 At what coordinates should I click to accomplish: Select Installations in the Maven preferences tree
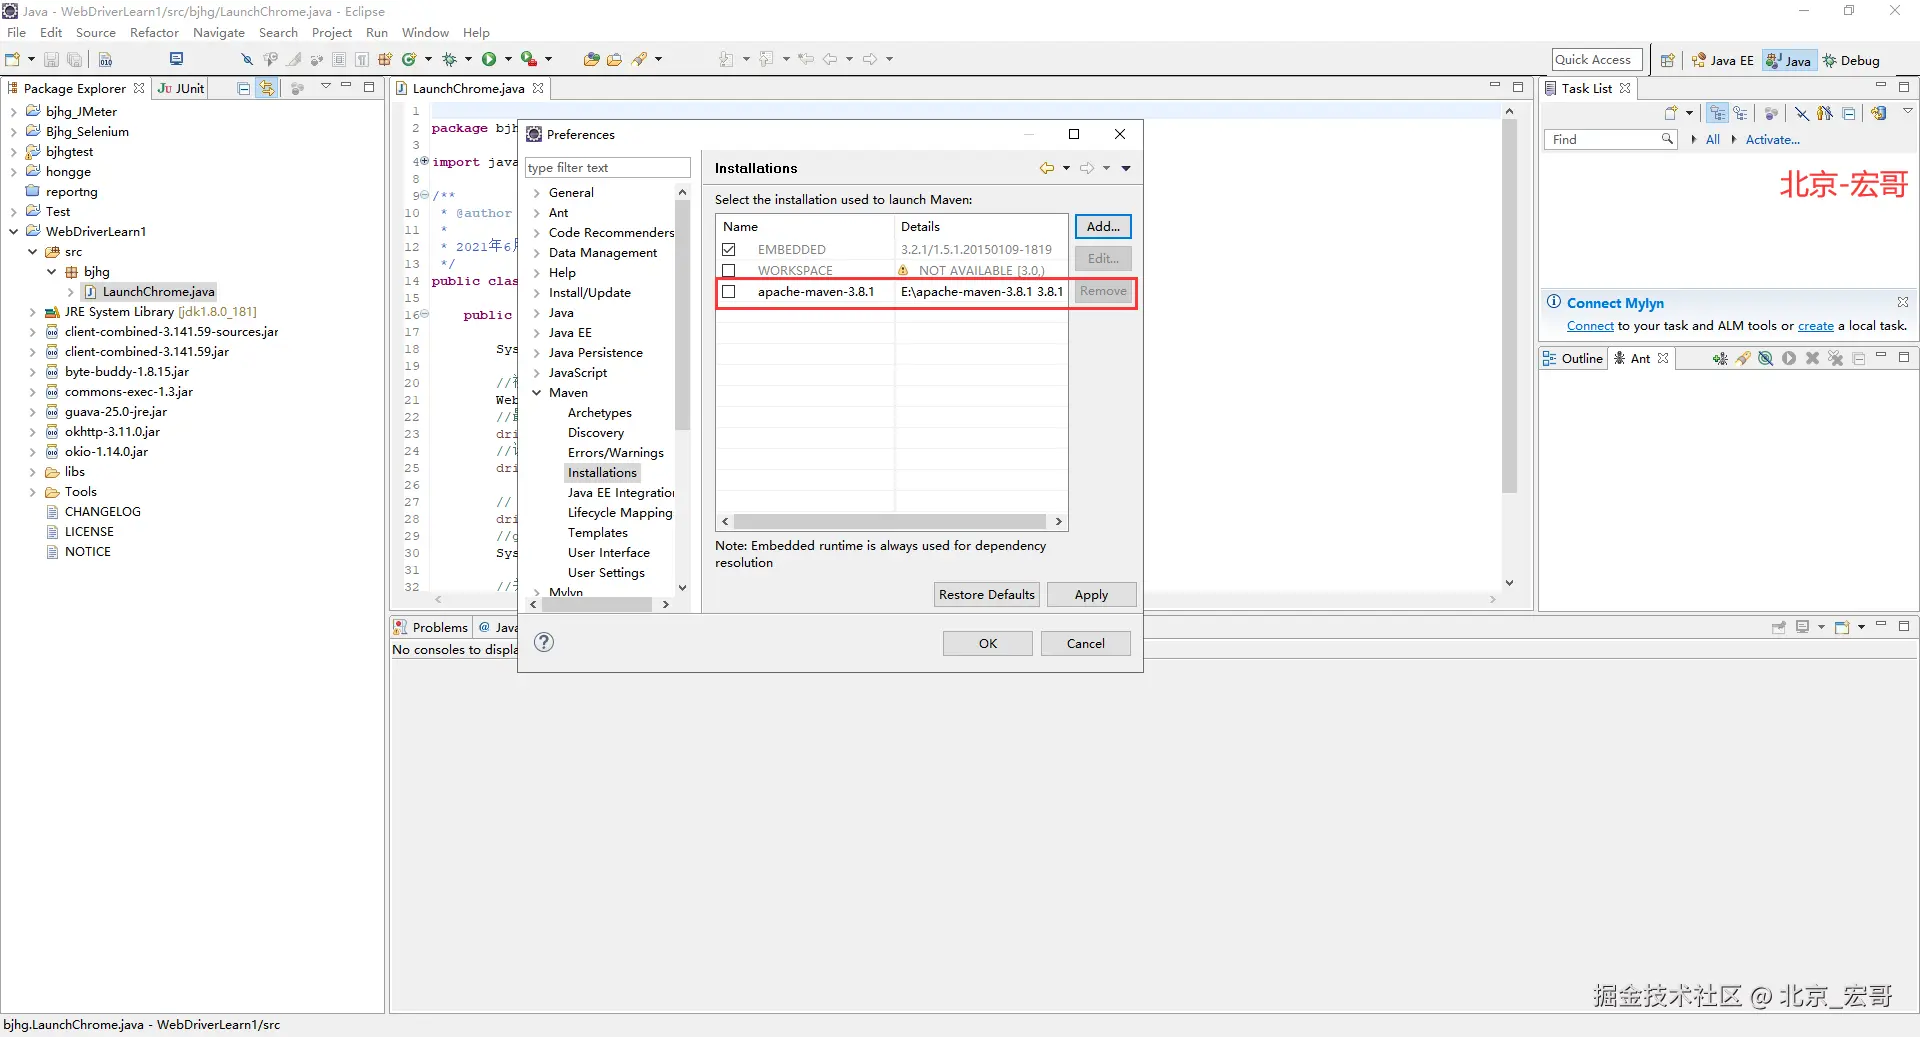(x=602, y=473)
